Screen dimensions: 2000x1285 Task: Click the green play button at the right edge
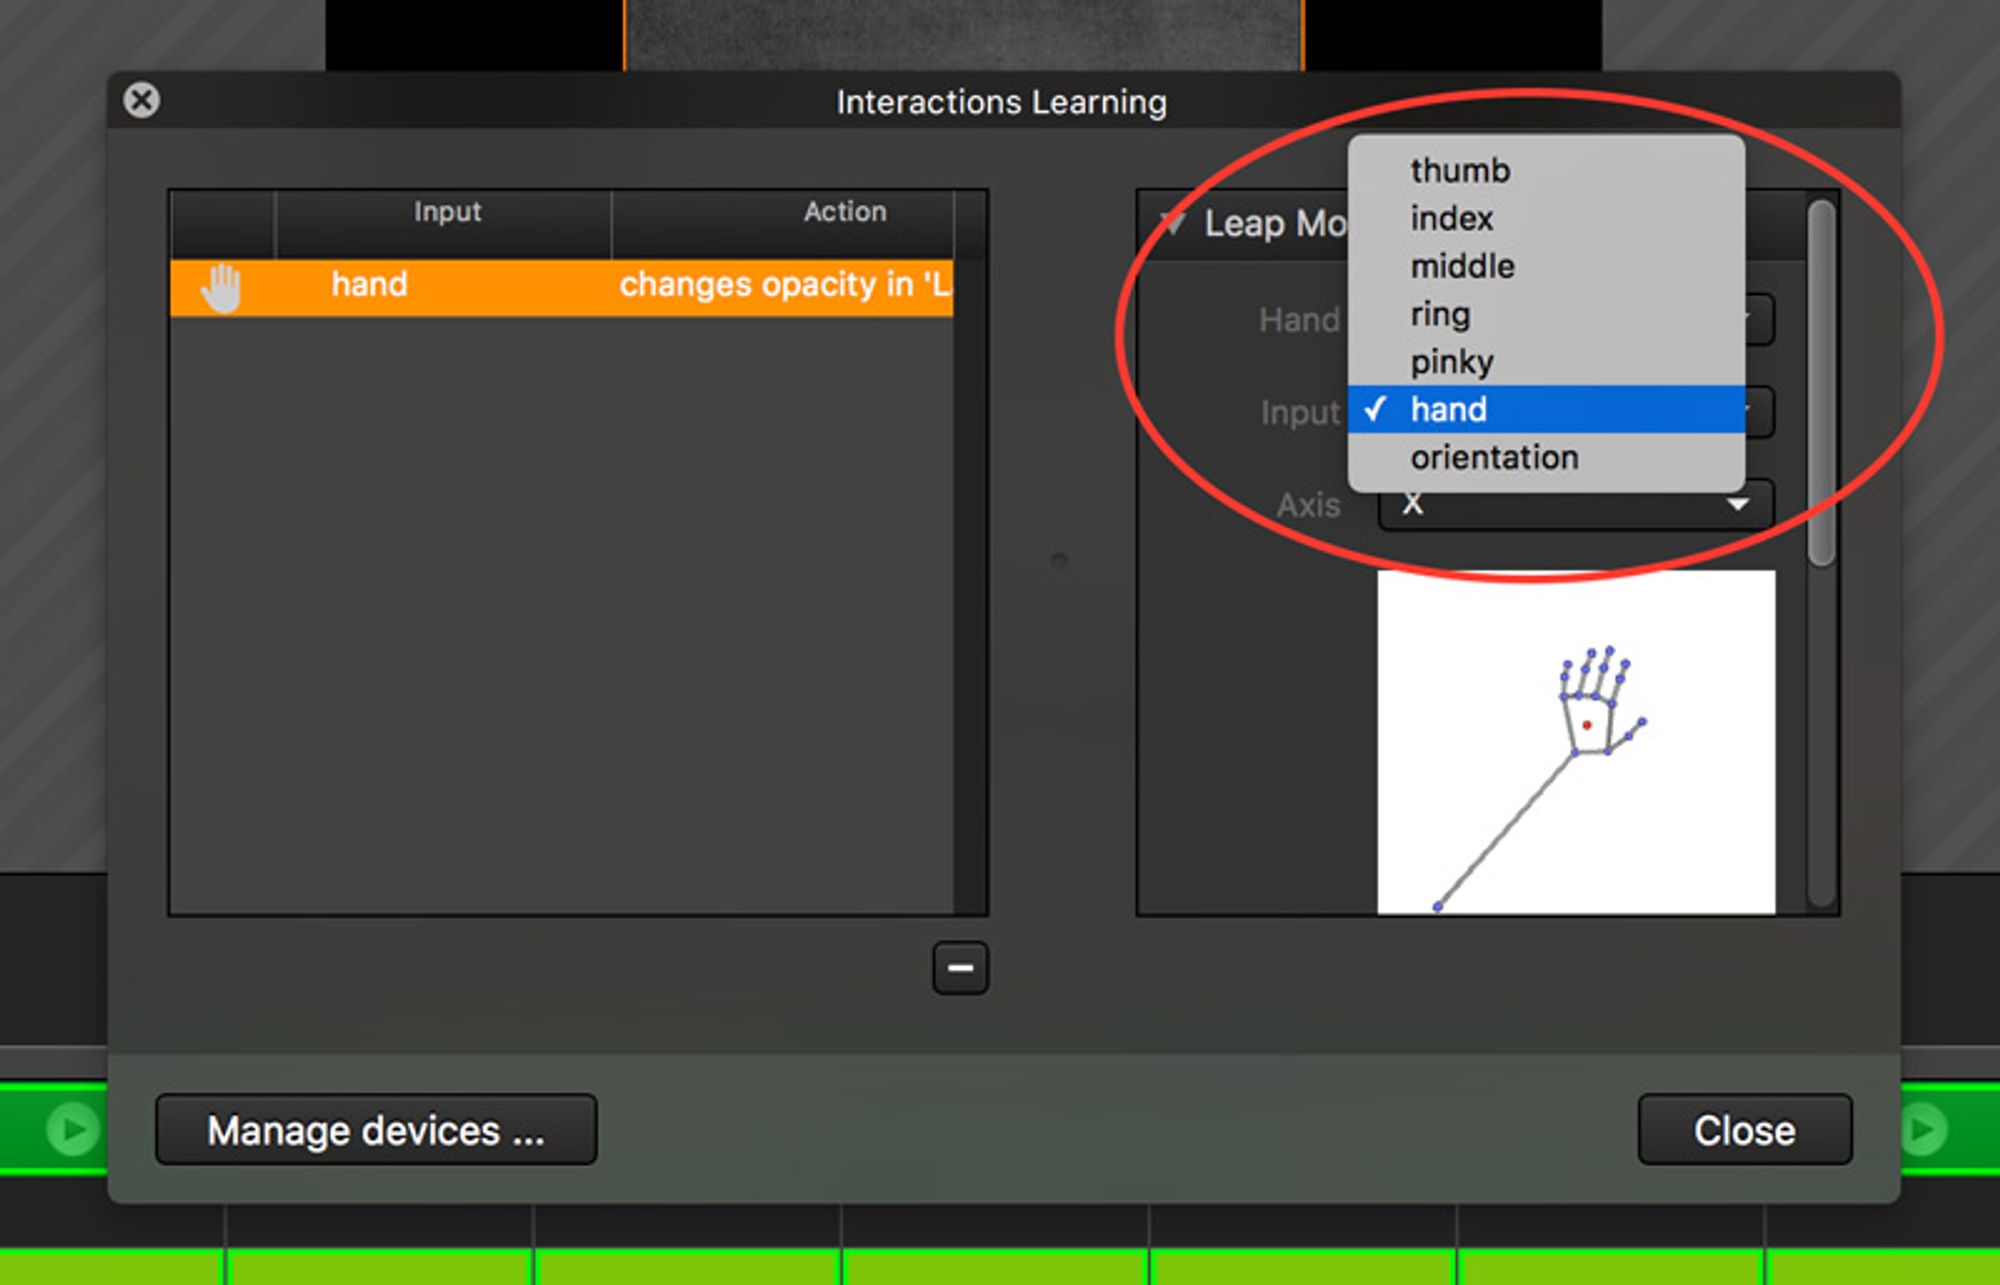(1922, 1129)
